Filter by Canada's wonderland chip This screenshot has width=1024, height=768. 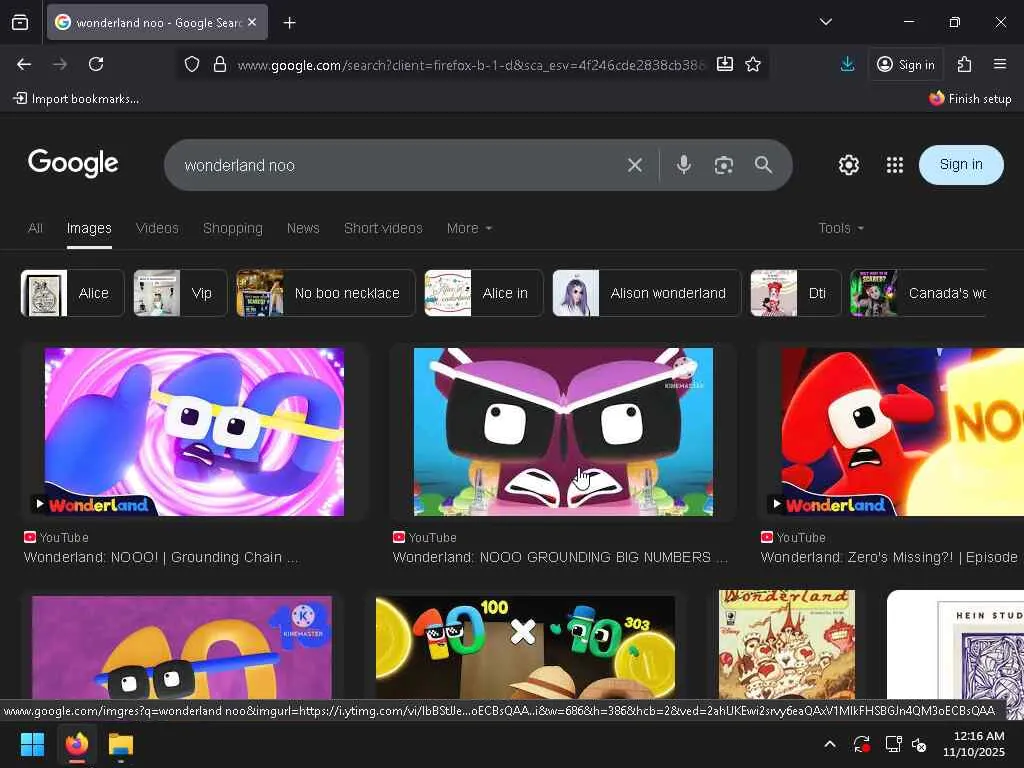[x=918, y=293]
